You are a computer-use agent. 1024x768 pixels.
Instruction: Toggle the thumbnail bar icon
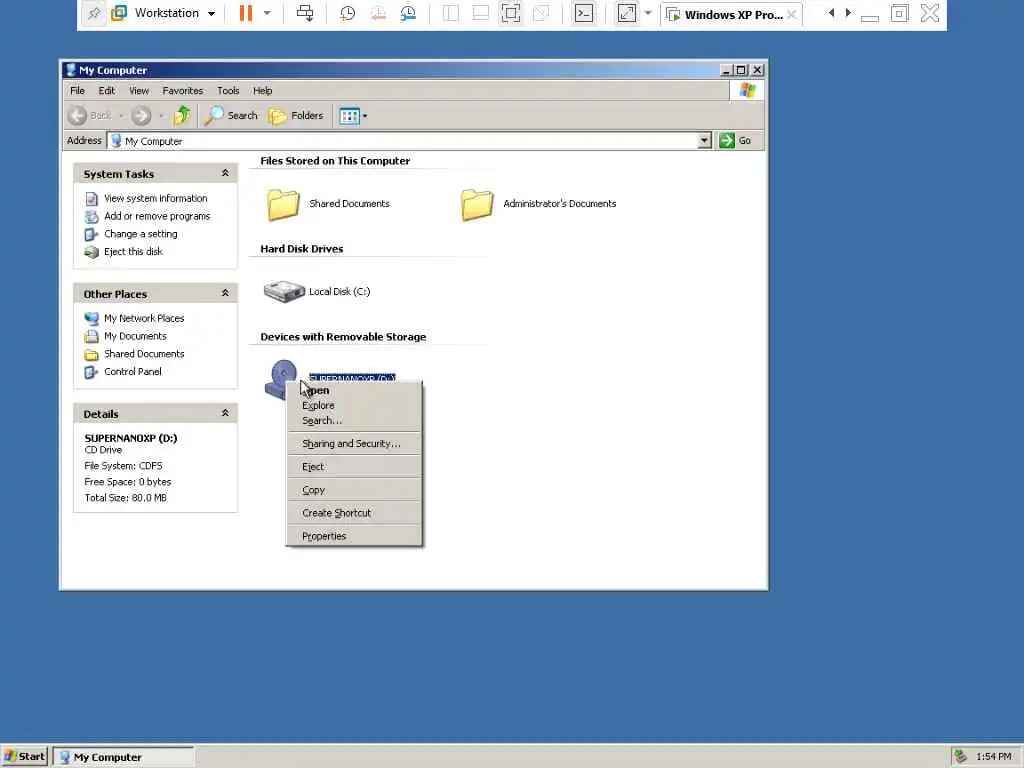click(x=481, y=13)
